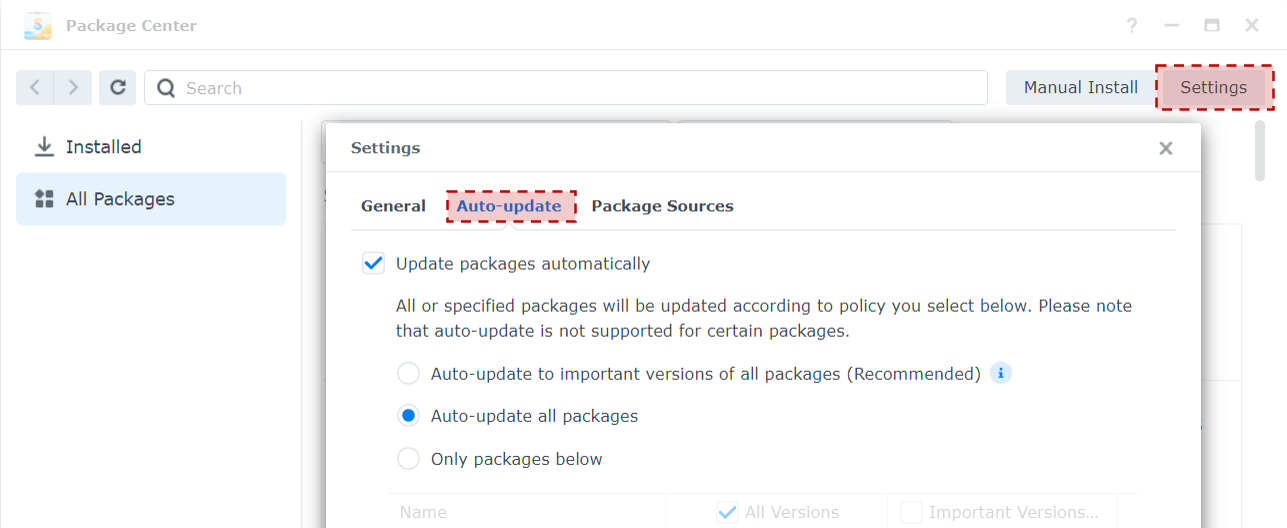The image size is (1287, 528).
Task: Close the Settings dialog with X
Action: click(x=1165, y=148)
